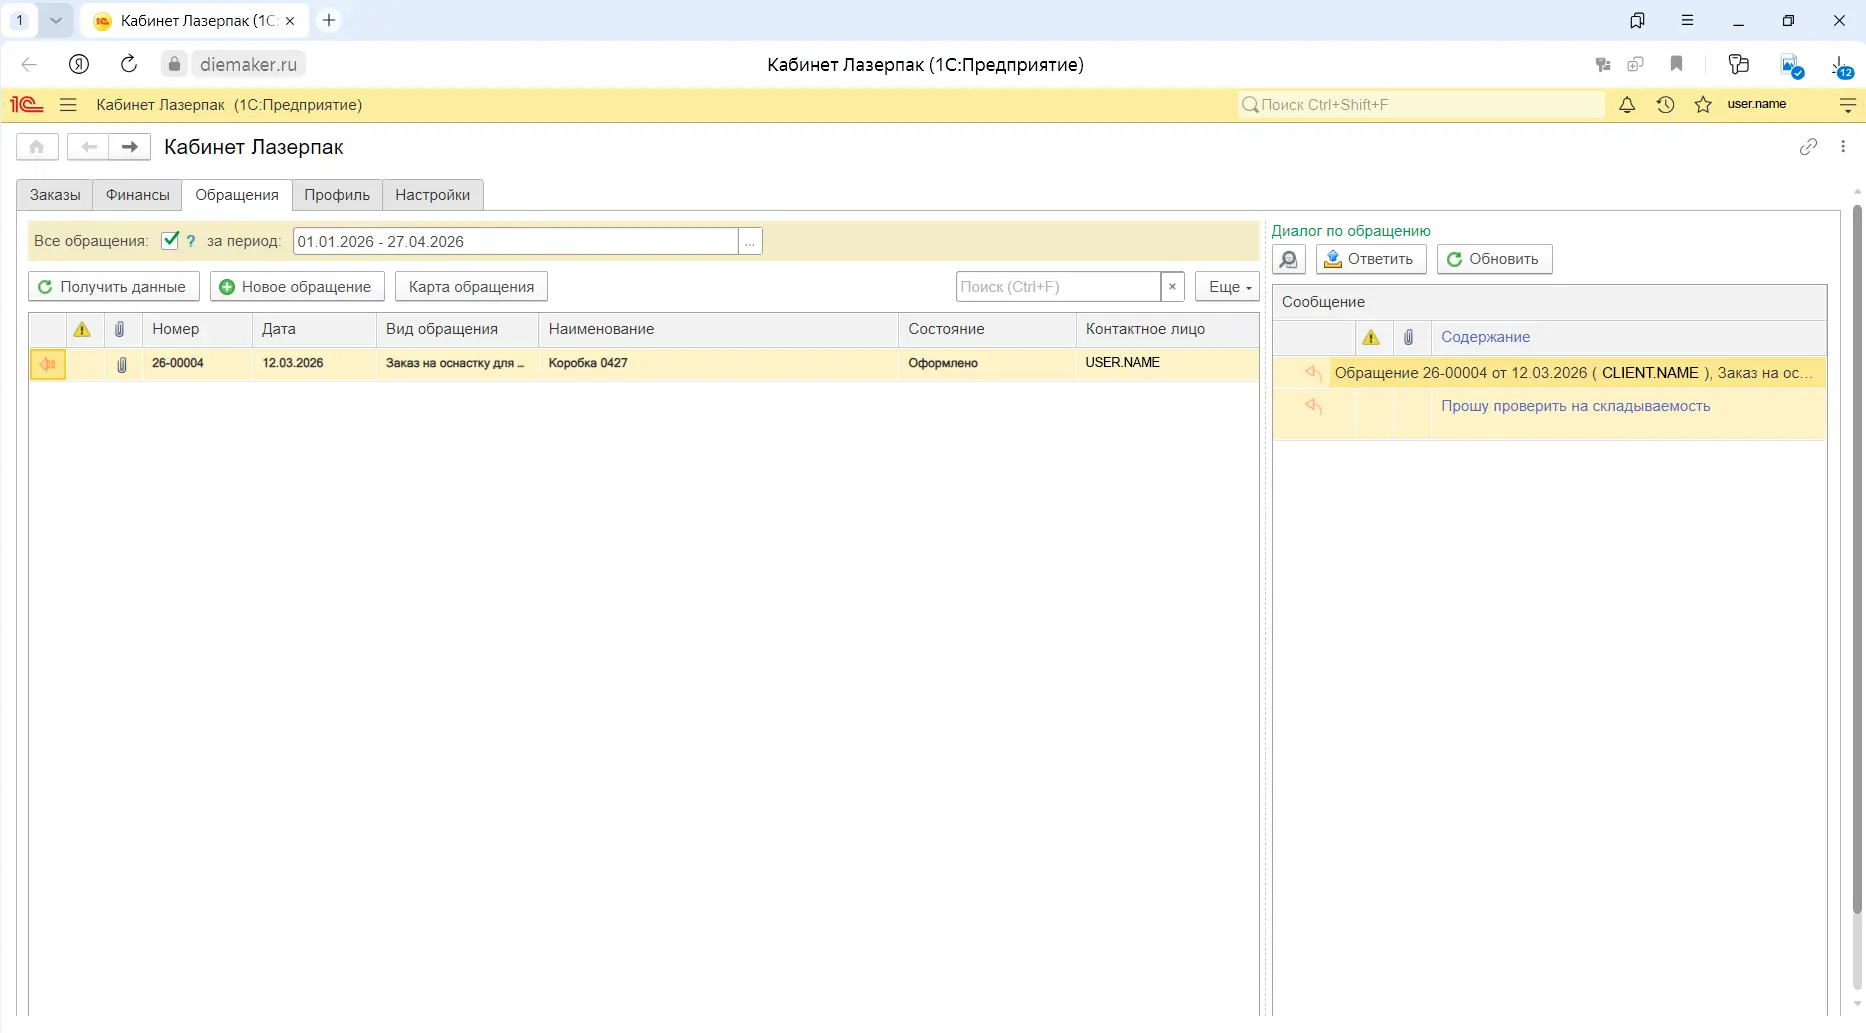Image resolution: width=1866 pixels, height=1033 pixels.
Task: Sort by the "Дата" column header
Action: 314,329
